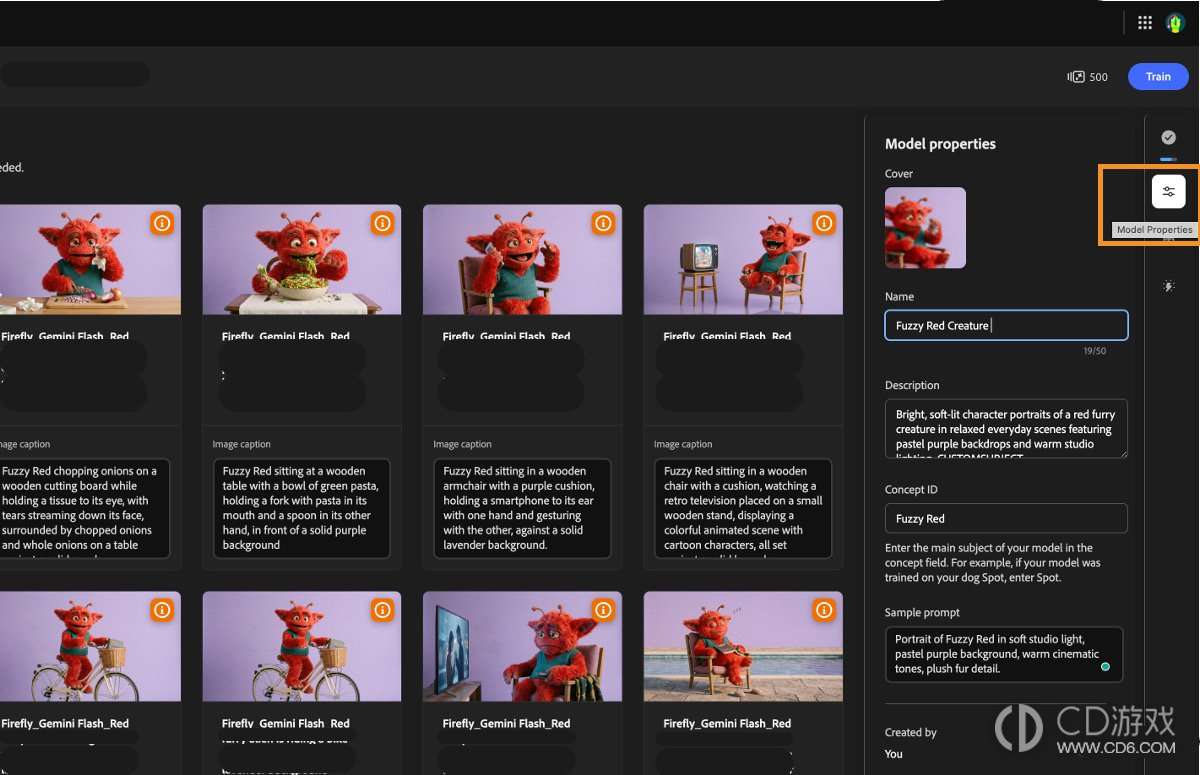
Task: Open the user profile avatar menu
Action: 1177,22
